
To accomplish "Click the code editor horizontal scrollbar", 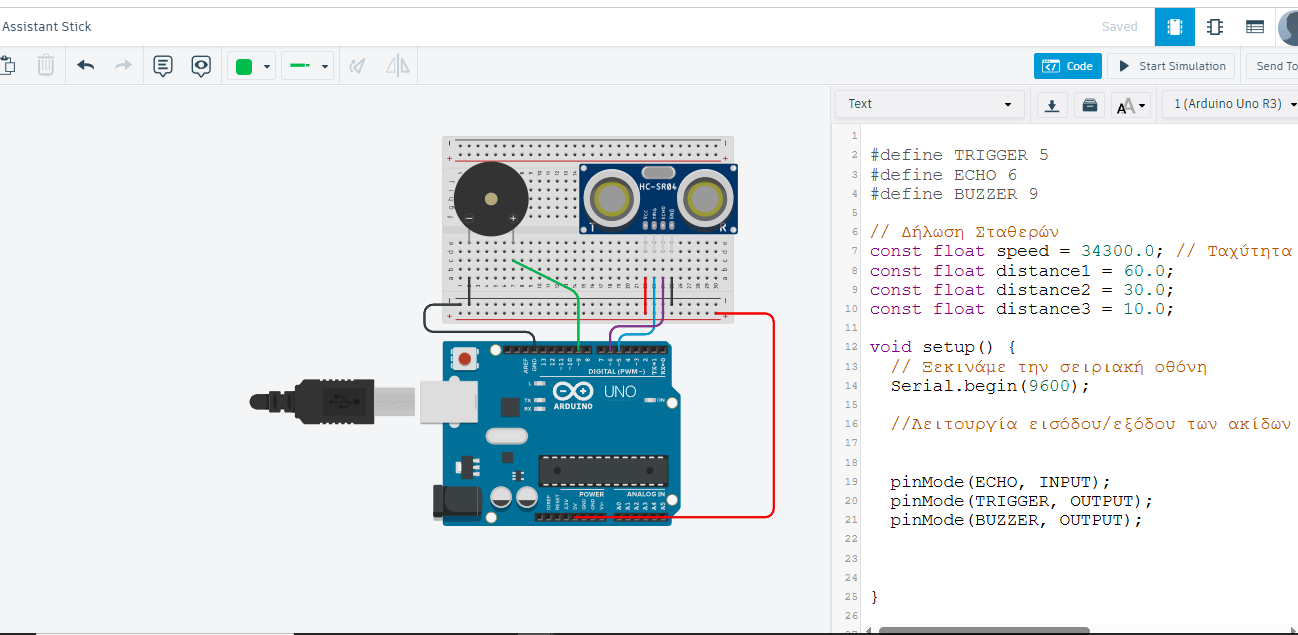I will click(984, 630).
